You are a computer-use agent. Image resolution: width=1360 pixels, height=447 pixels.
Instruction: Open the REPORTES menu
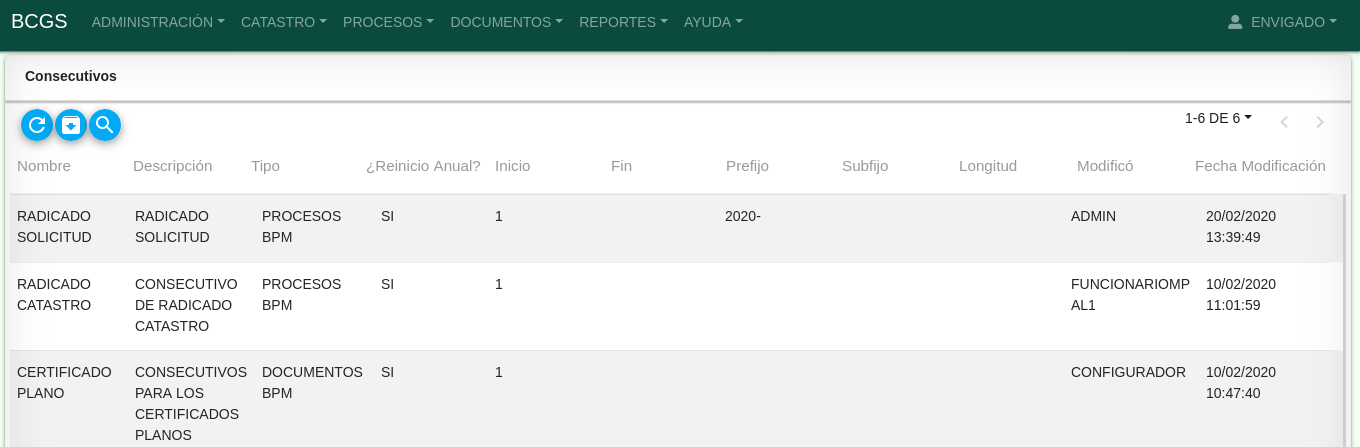point(623,22)
